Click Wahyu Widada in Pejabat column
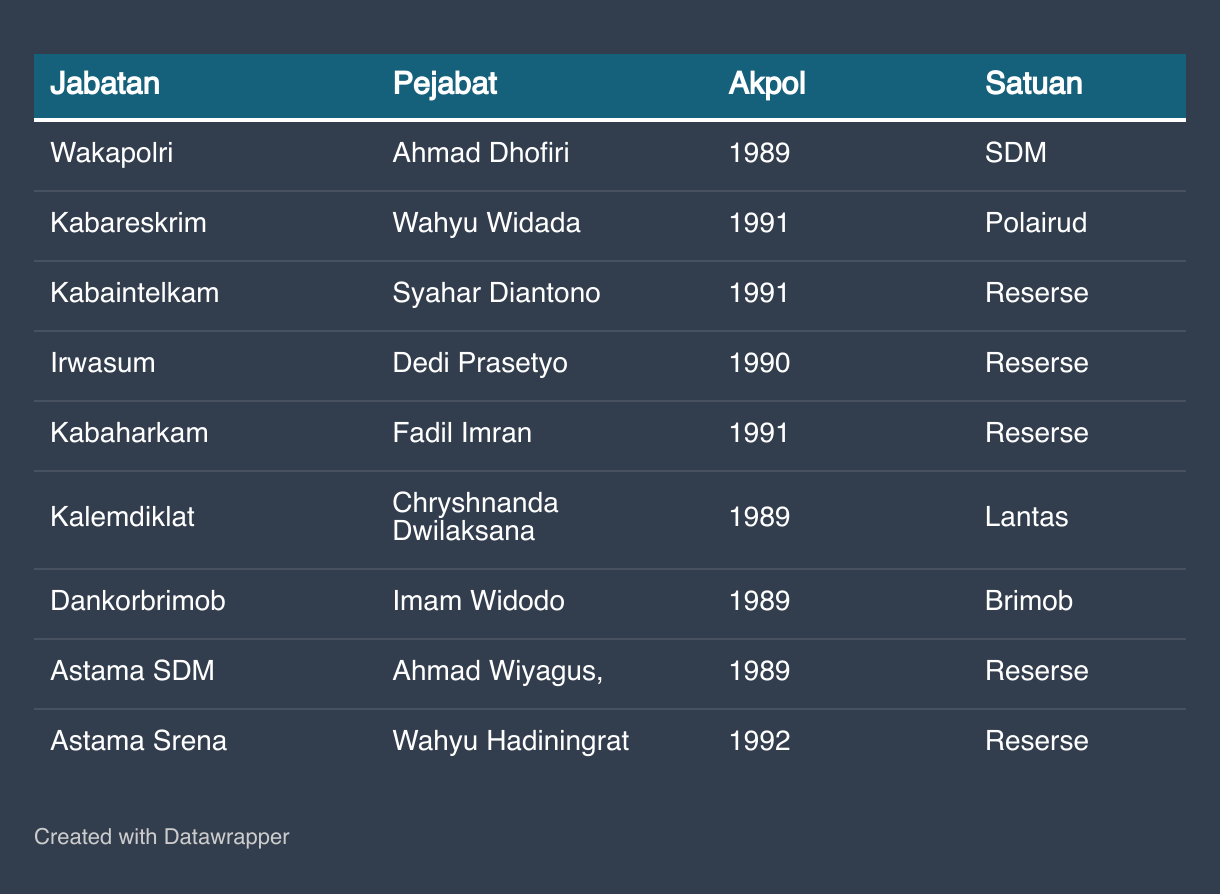 (x=486, y=222)
